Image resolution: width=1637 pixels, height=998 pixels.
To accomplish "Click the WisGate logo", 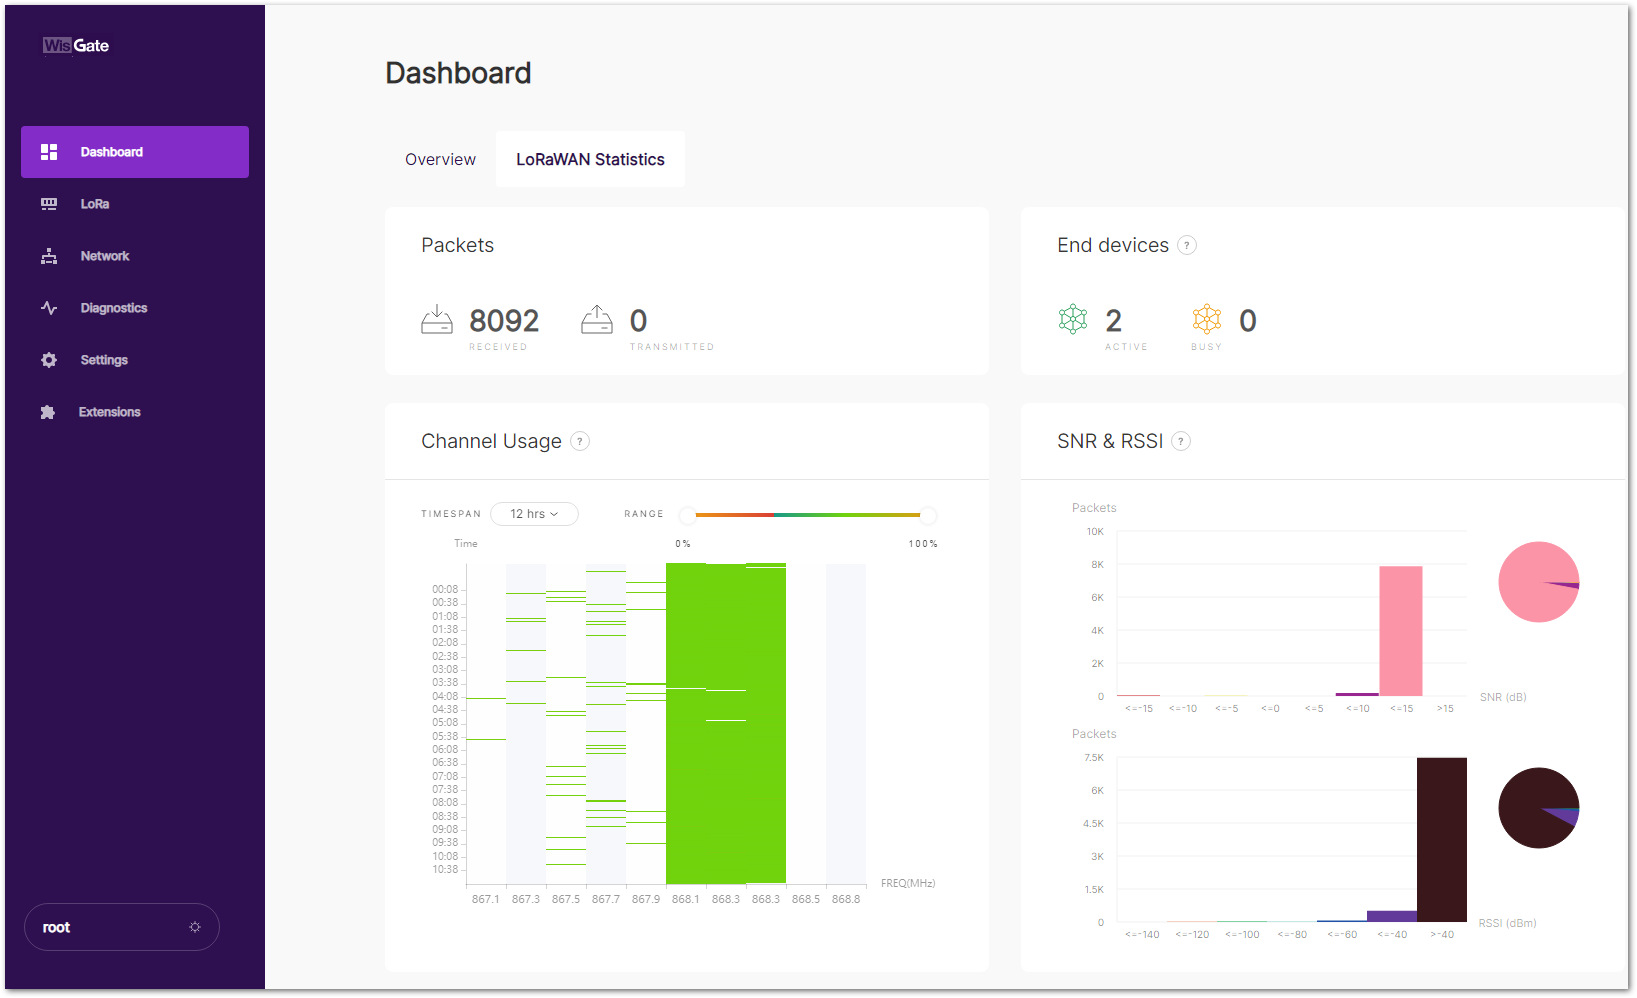I will [x=75, y=45].
